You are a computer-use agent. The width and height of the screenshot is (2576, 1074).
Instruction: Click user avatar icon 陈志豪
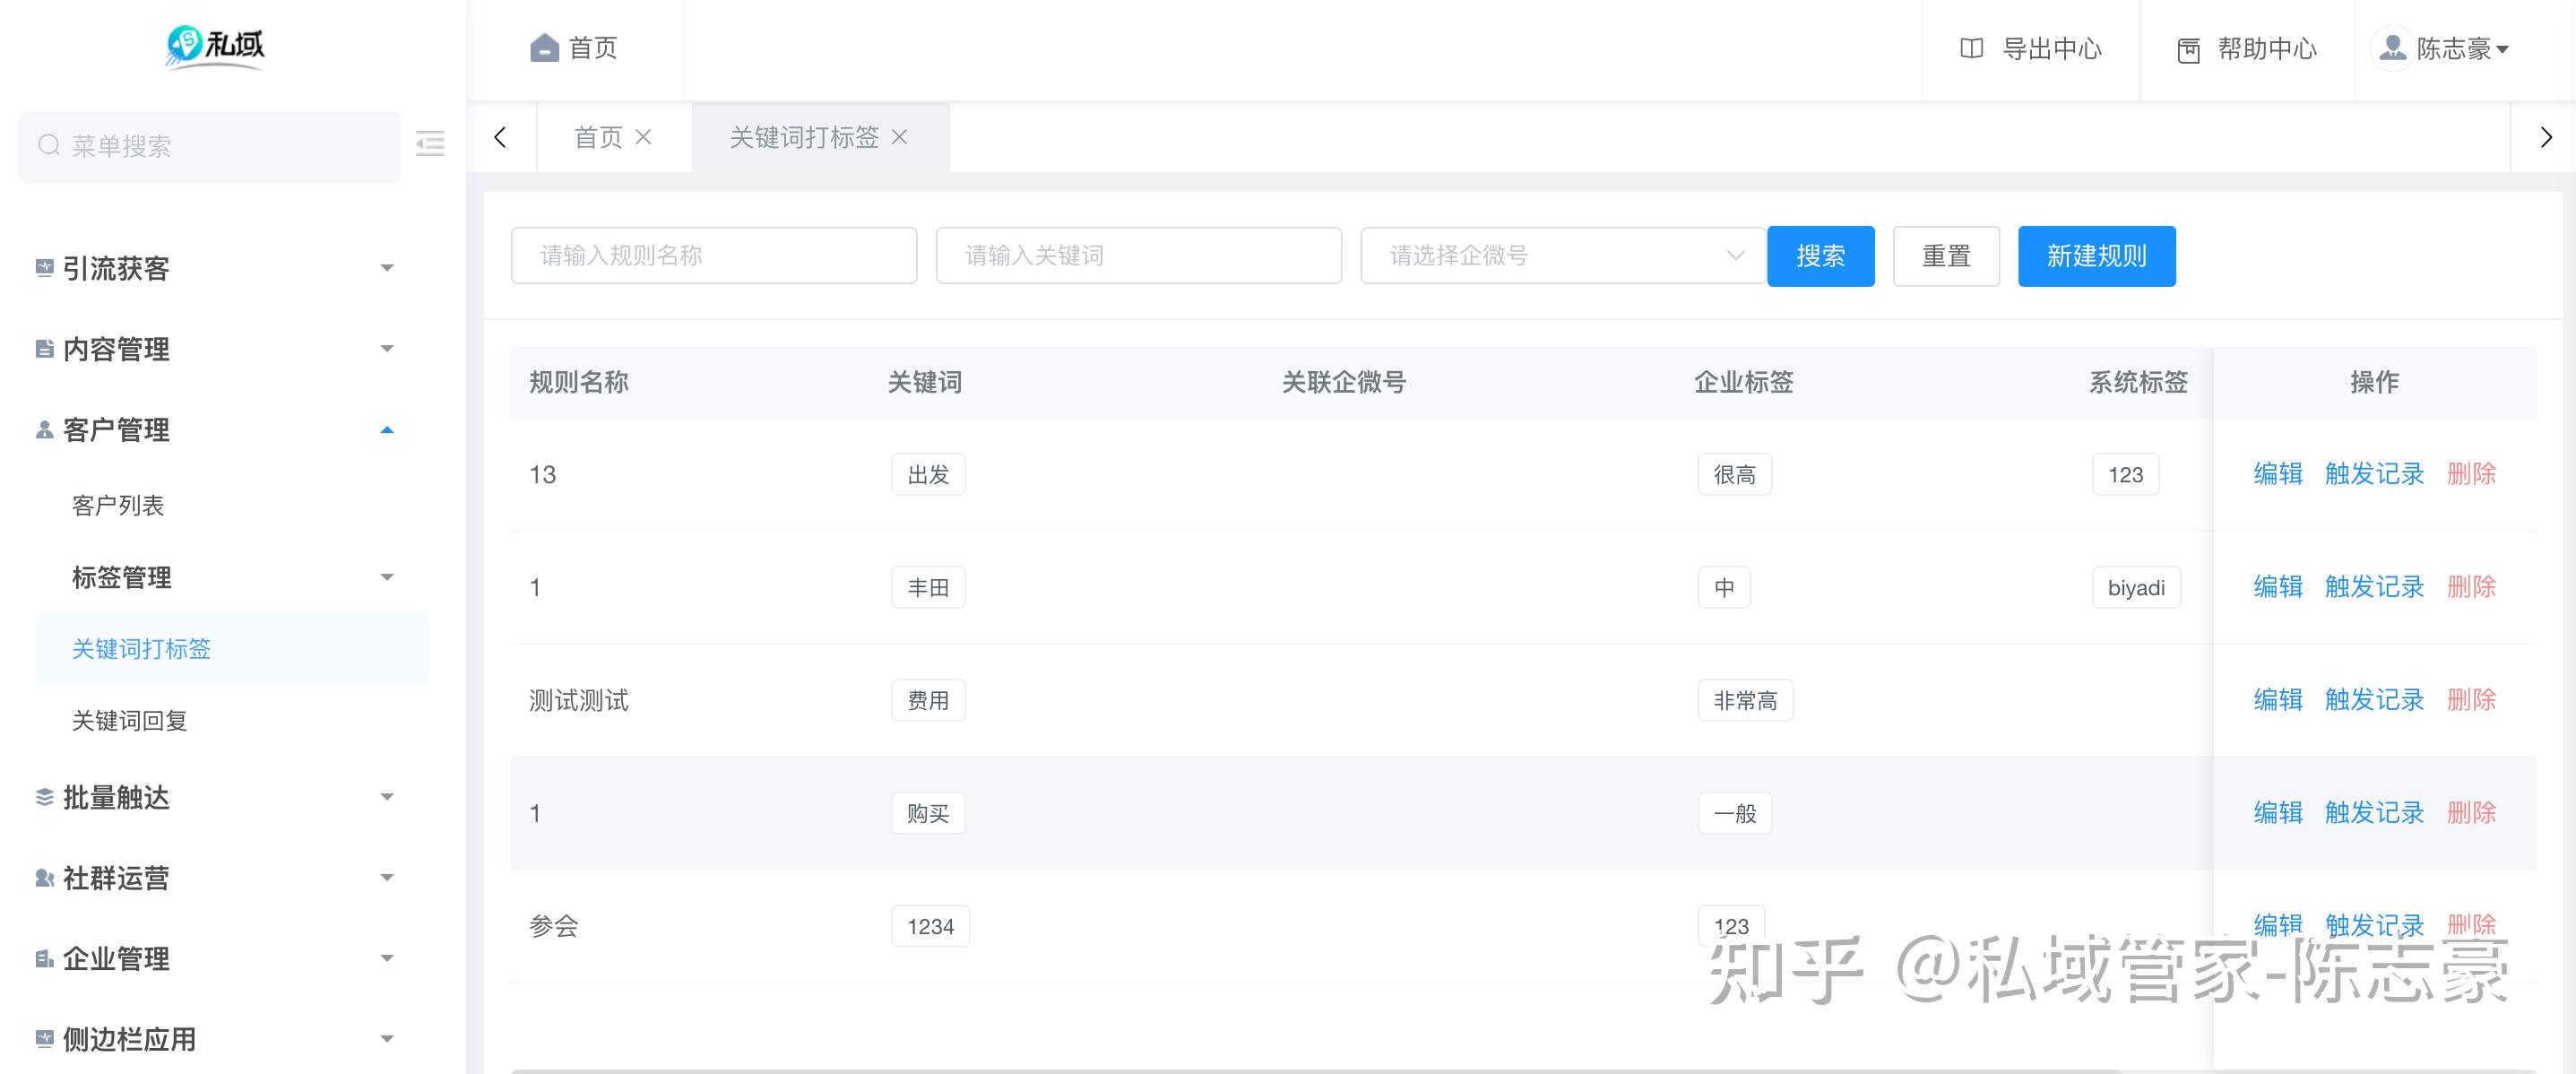[x=2392, y=48]
